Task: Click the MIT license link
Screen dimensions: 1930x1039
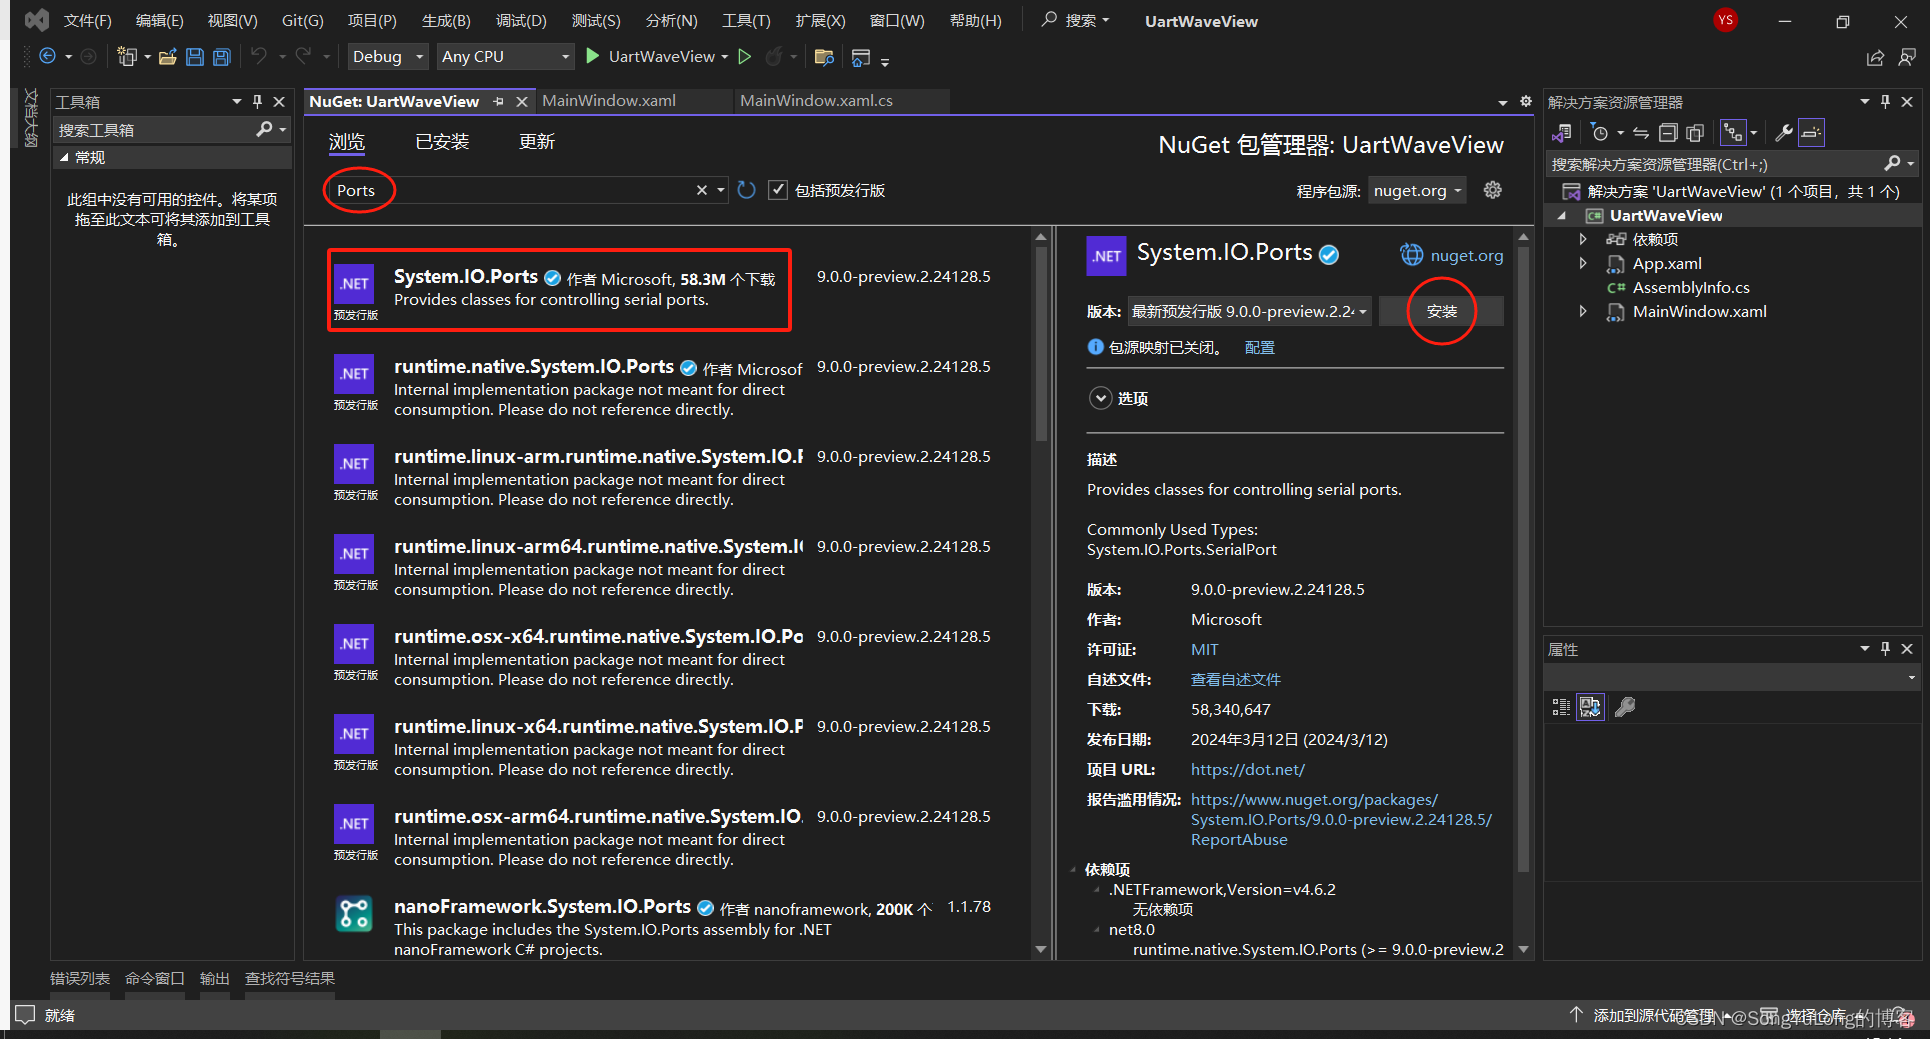Action: click(x=1204, y=649)
